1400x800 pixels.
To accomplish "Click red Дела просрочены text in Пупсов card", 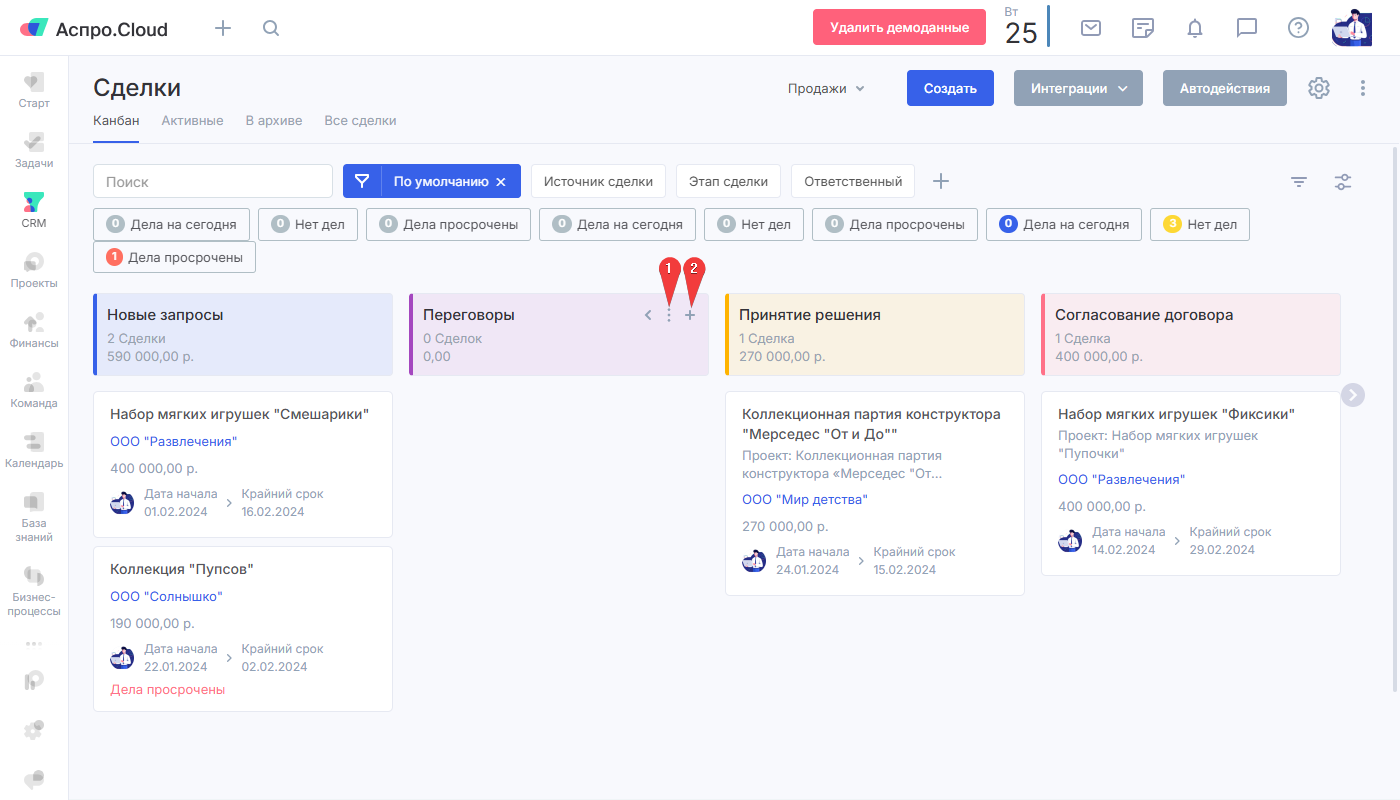I will pyautogui.click(x=167, y=689).
